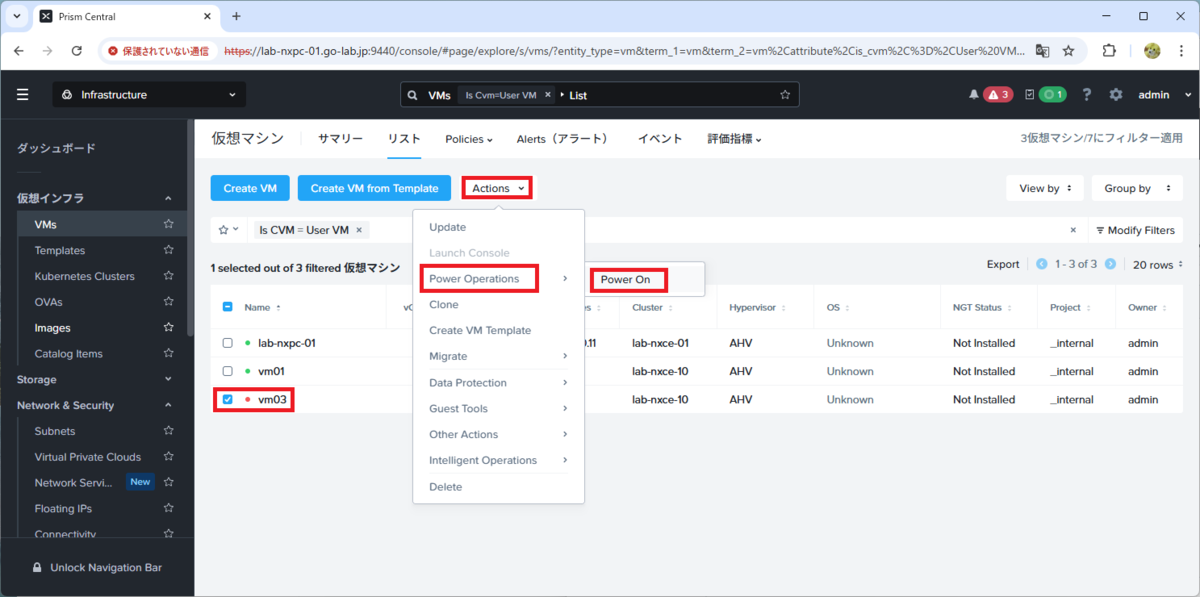Viewport: 1200px width, 597px height.
Task: Favorite the OVAs sidebar star
Action: [x=169, y=302]
